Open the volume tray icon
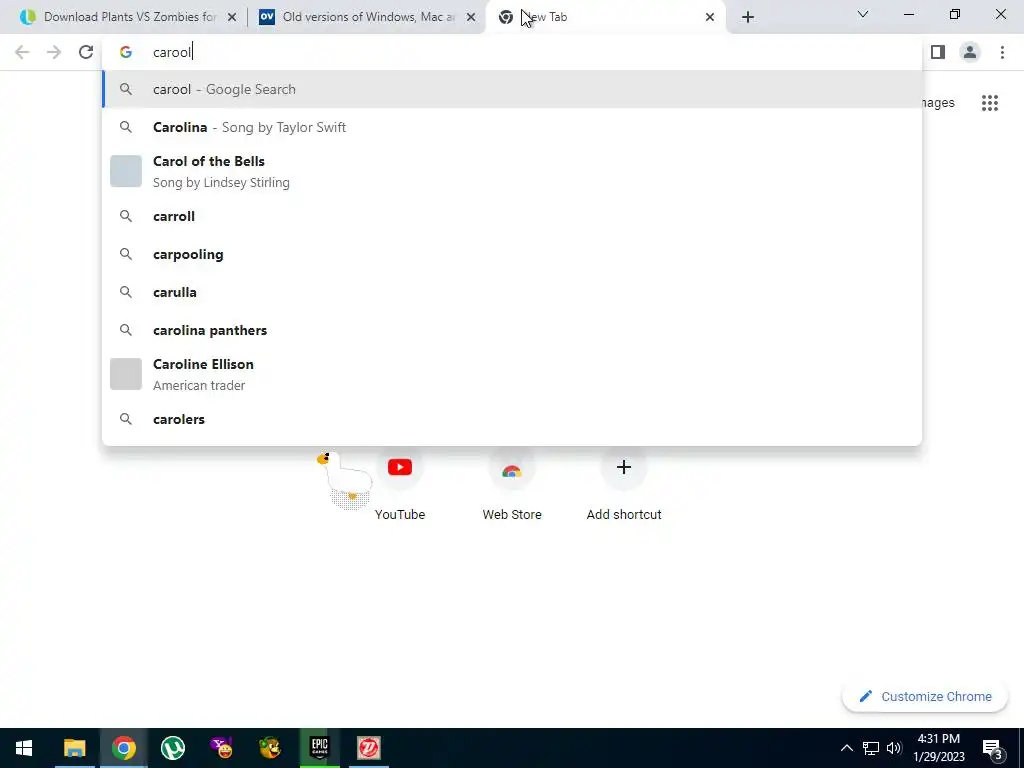Image resolution: width=1024 pixels, height=768 pixels. (x=894, y=748)
